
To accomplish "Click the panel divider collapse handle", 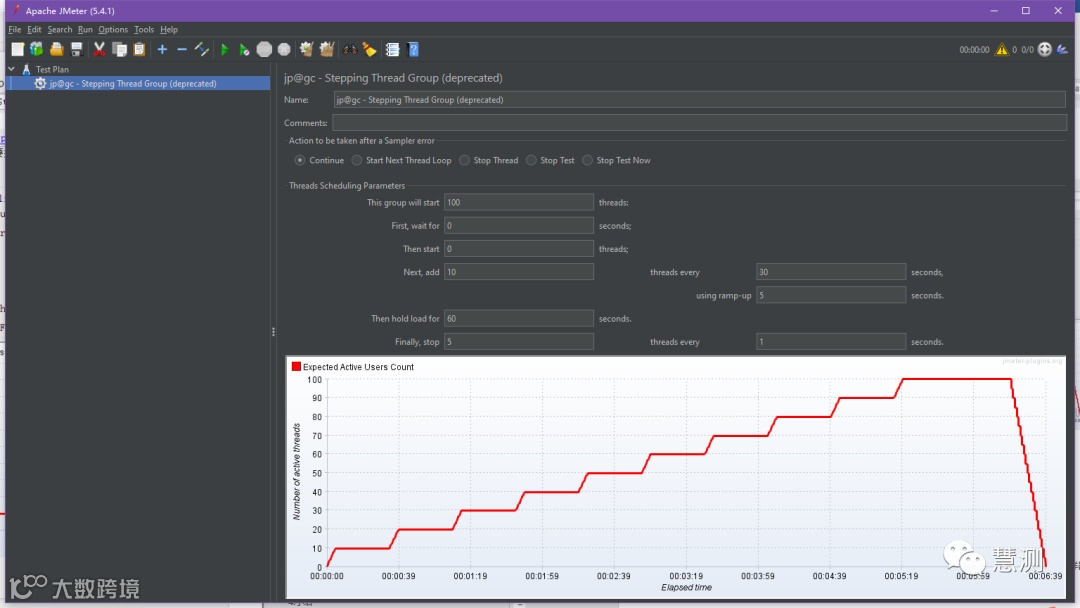I will click(273, 332).
